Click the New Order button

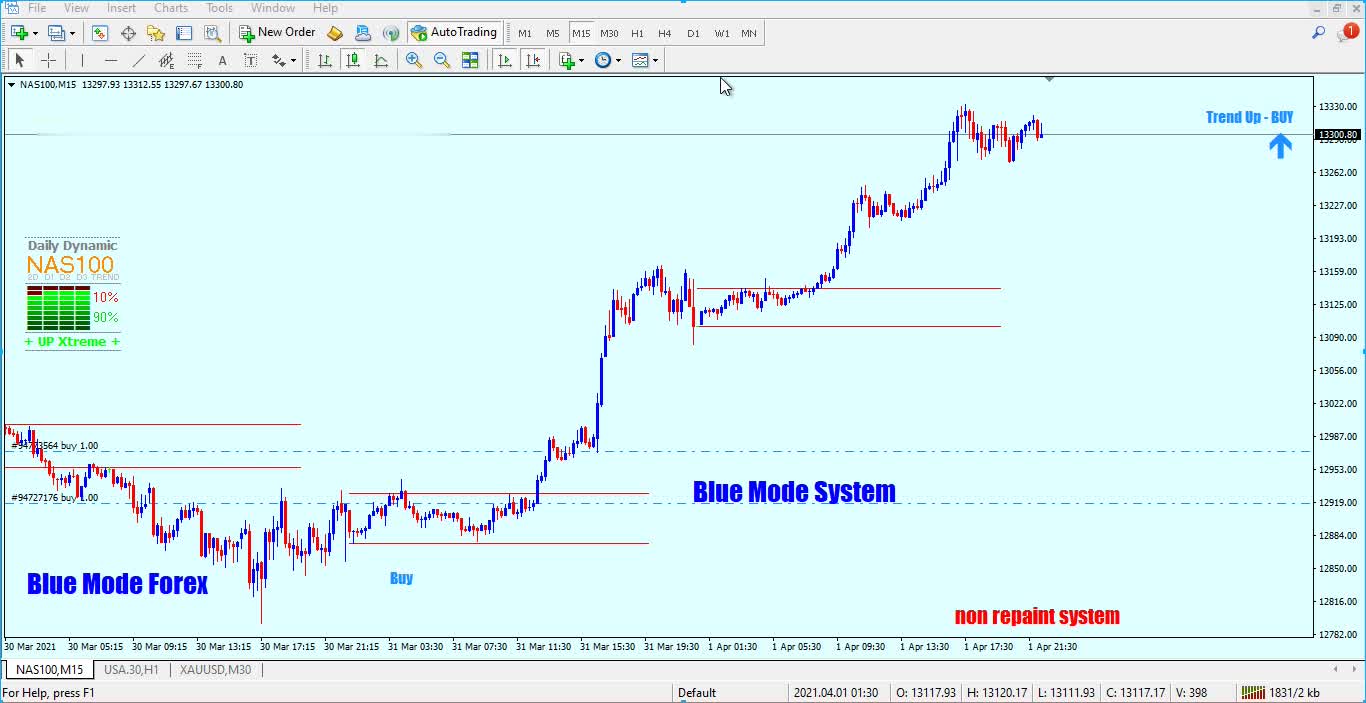pos(278,33)
